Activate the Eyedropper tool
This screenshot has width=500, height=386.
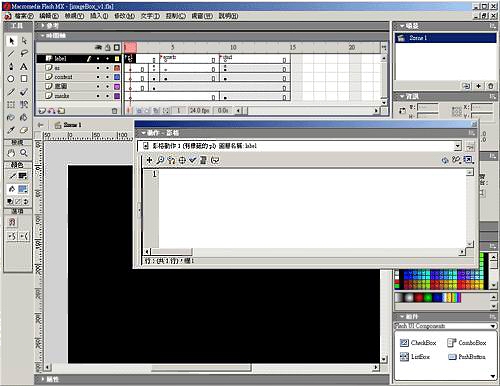click(x=11, y=130)
